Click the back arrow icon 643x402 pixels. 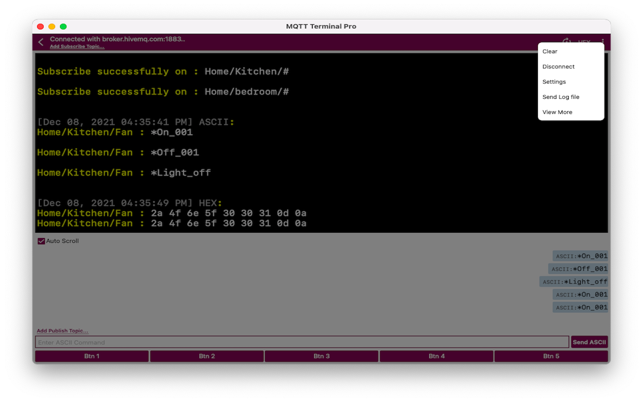click(41, 42)
